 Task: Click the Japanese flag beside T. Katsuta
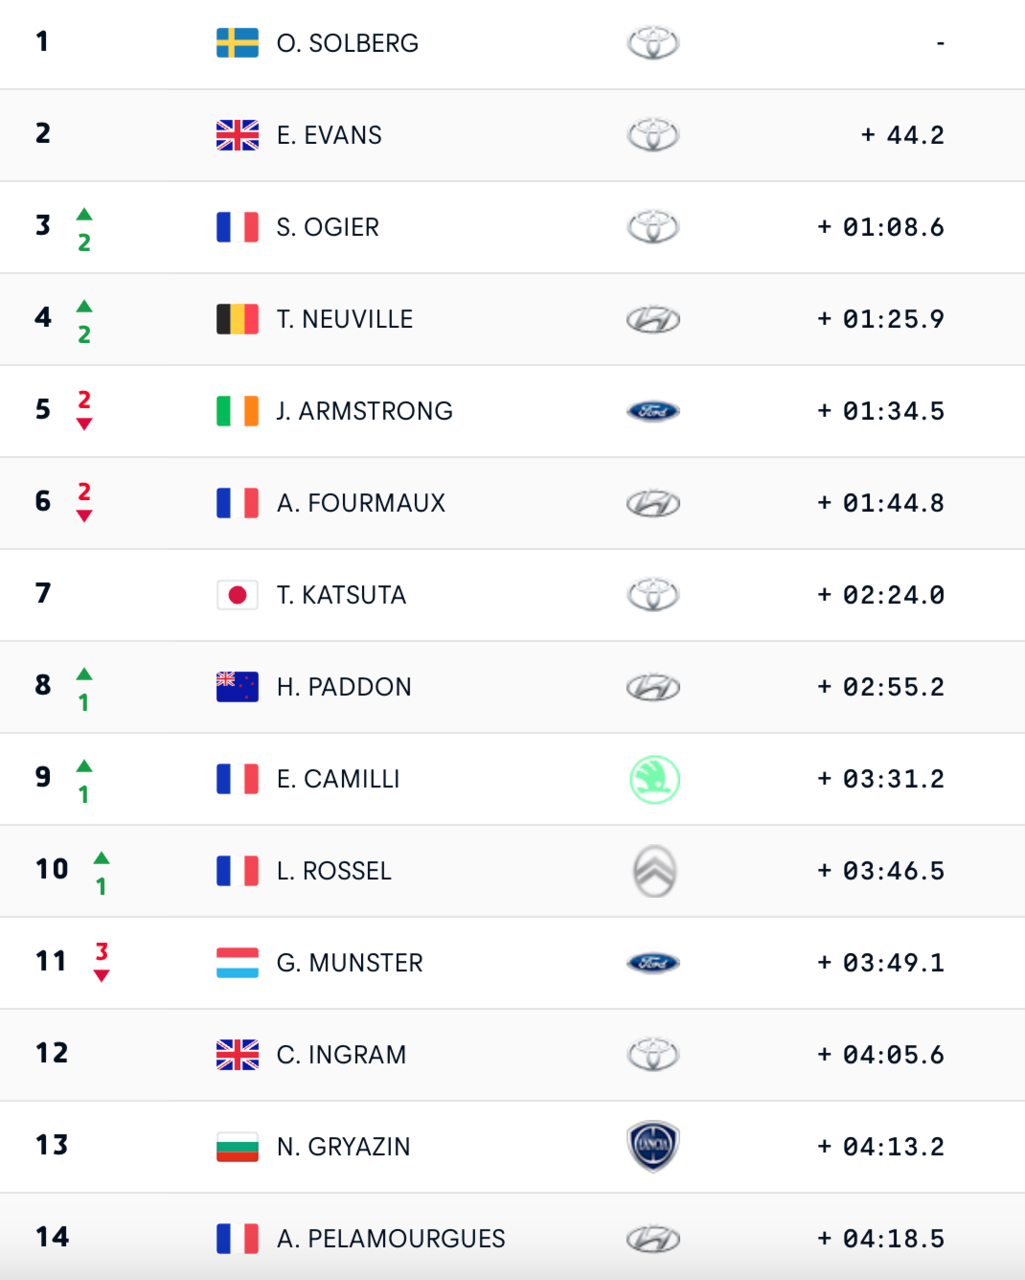(x=237, y=595)
